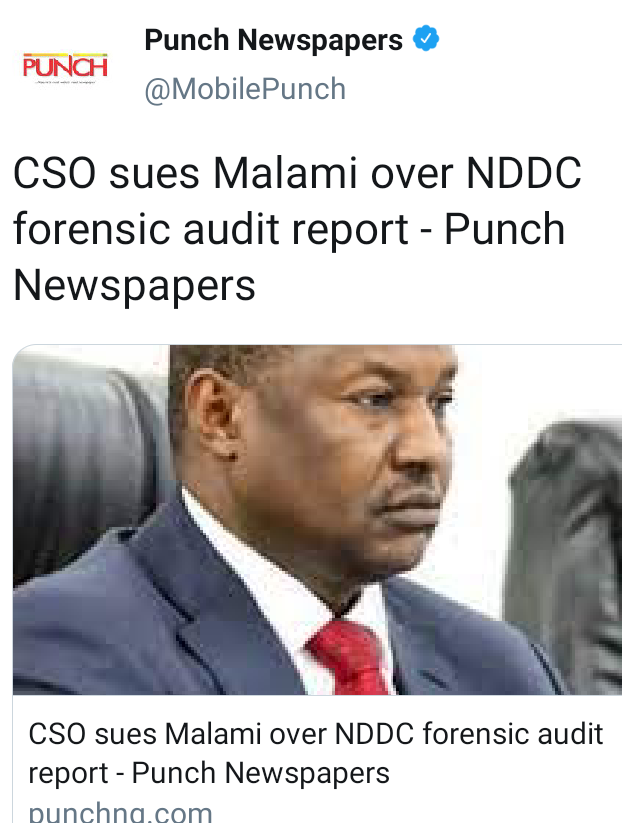622x823 pixels.
Task: Visit the @MobilePunch handle
Action: coord(245,89)
